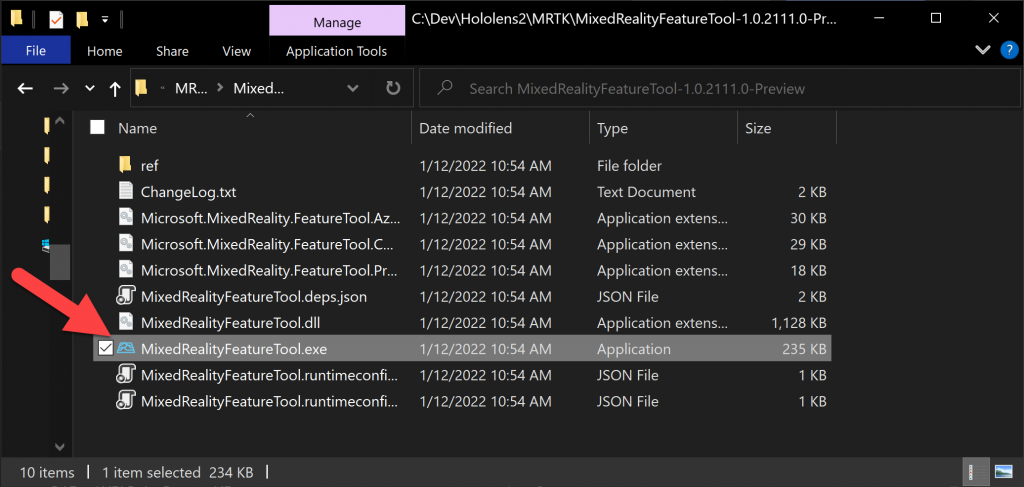
Task: Refresh the current folder view
Action: [x=392, y=88]
